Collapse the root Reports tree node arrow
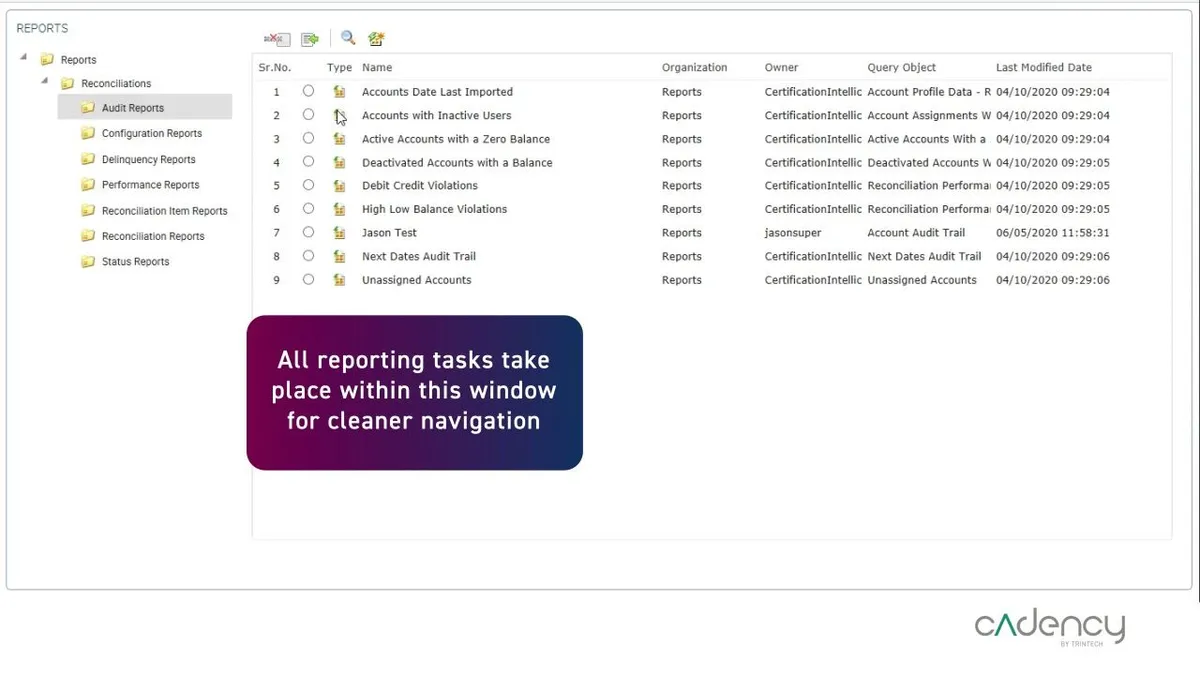This screenshot has height=675, width=1200. (24, 57)
